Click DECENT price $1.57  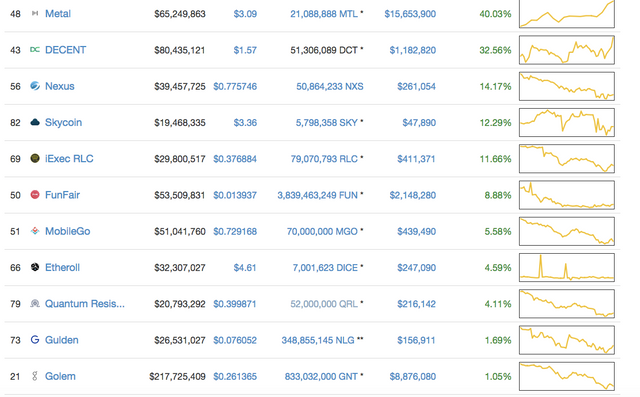tap(245, 50)
